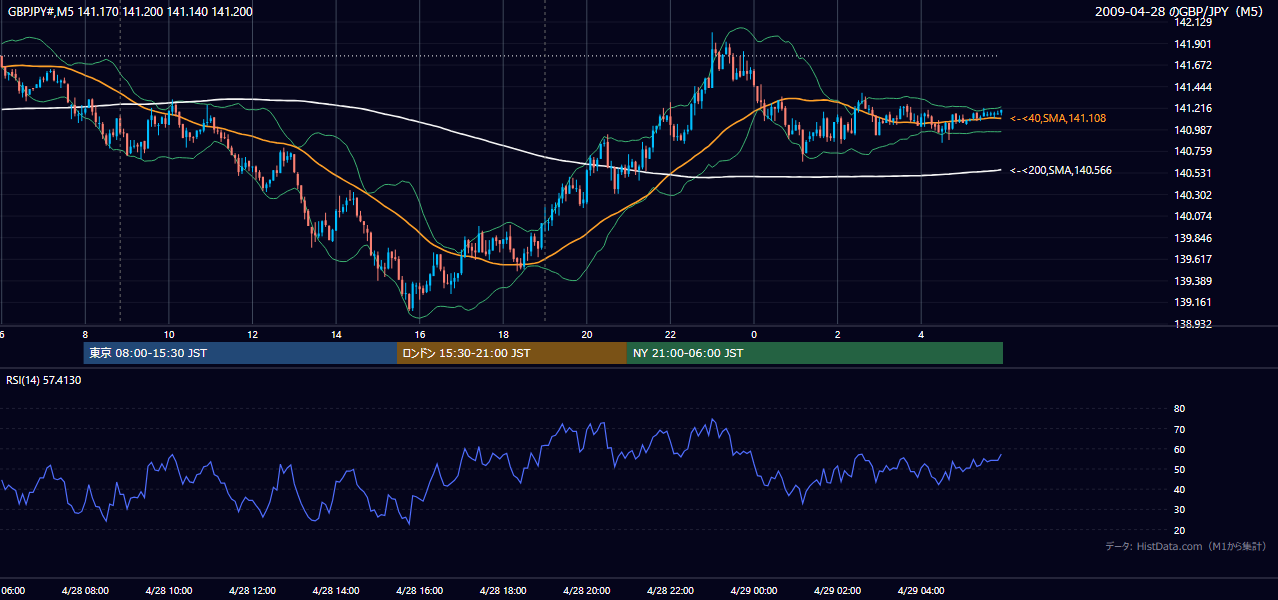Click price level 141.216 on axis

(x=1193, y=108)
